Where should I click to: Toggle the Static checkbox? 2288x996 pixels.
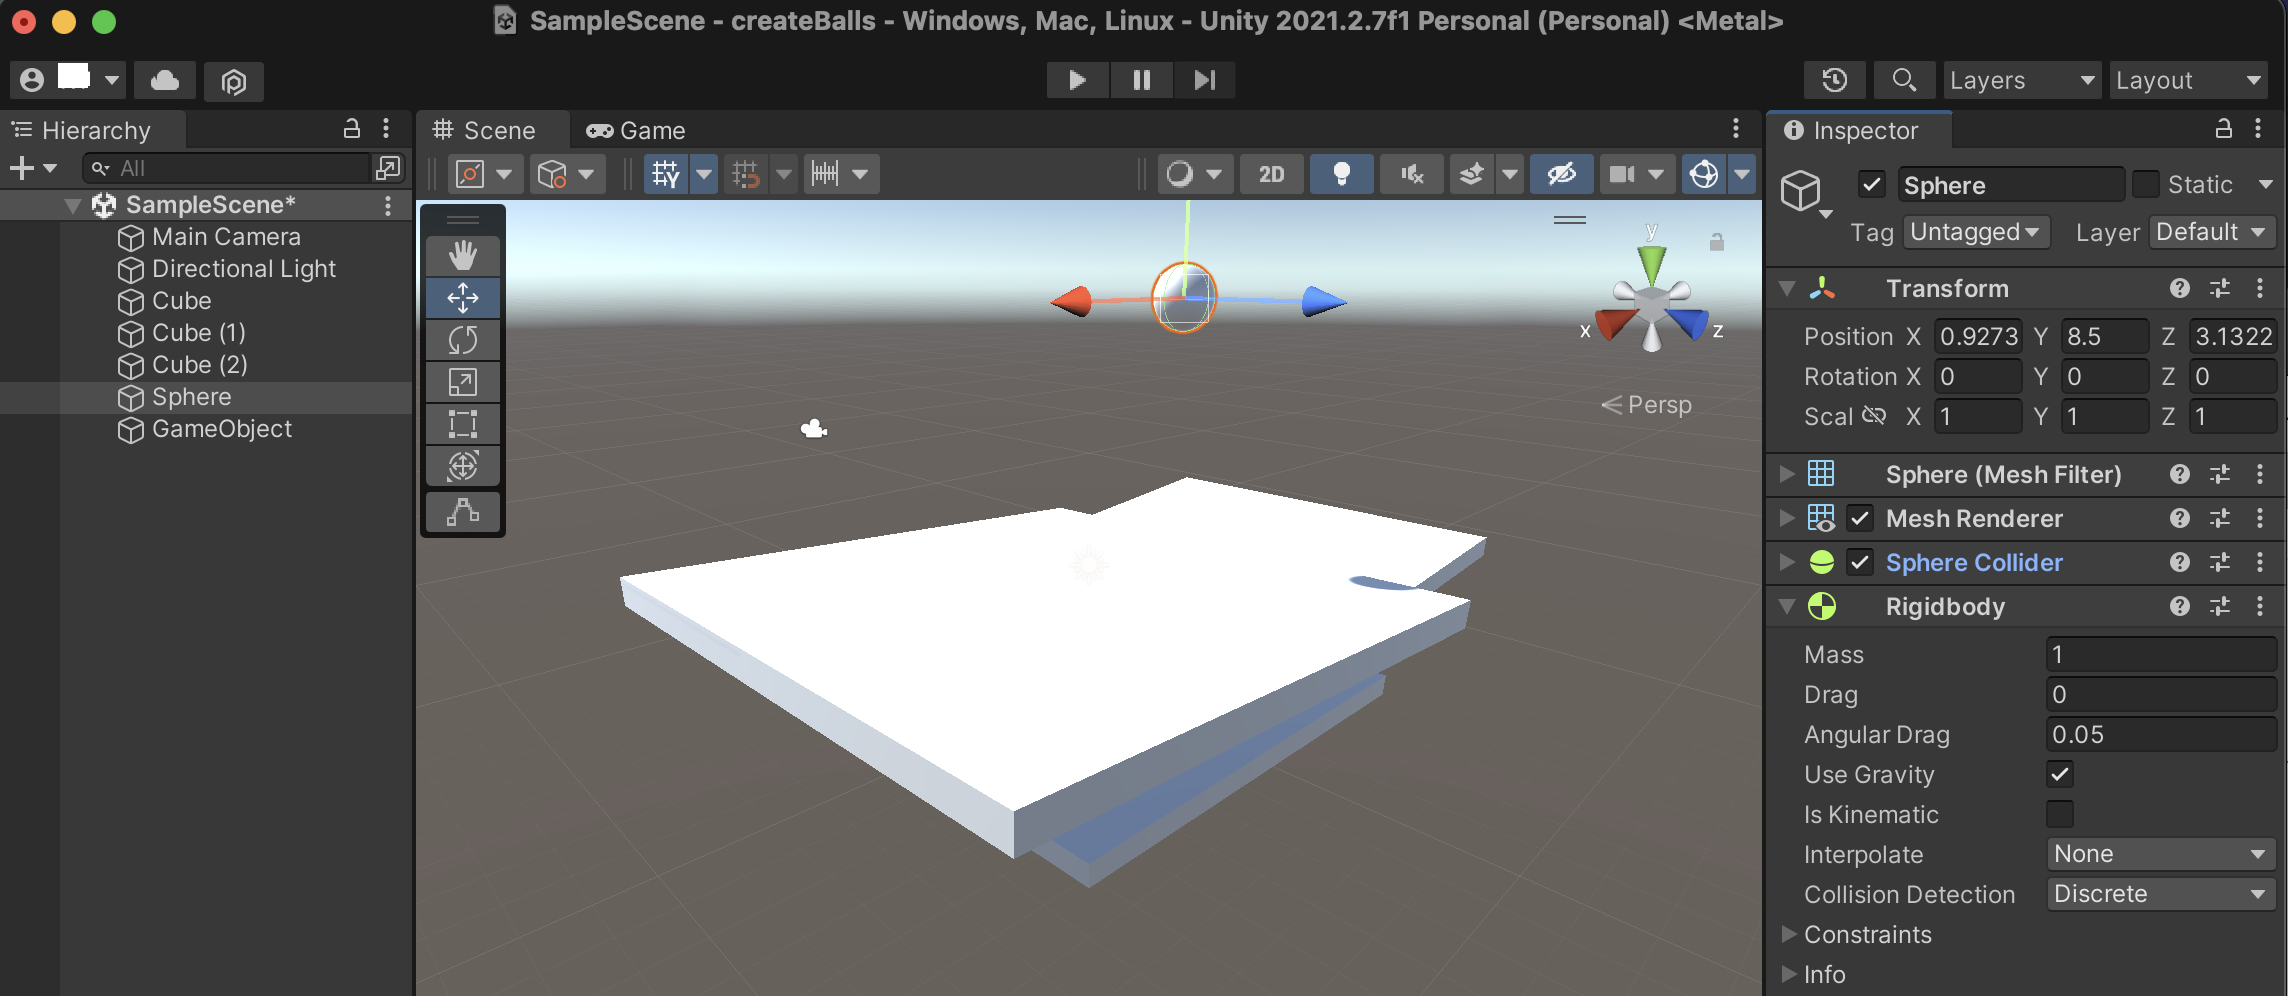2145,185
